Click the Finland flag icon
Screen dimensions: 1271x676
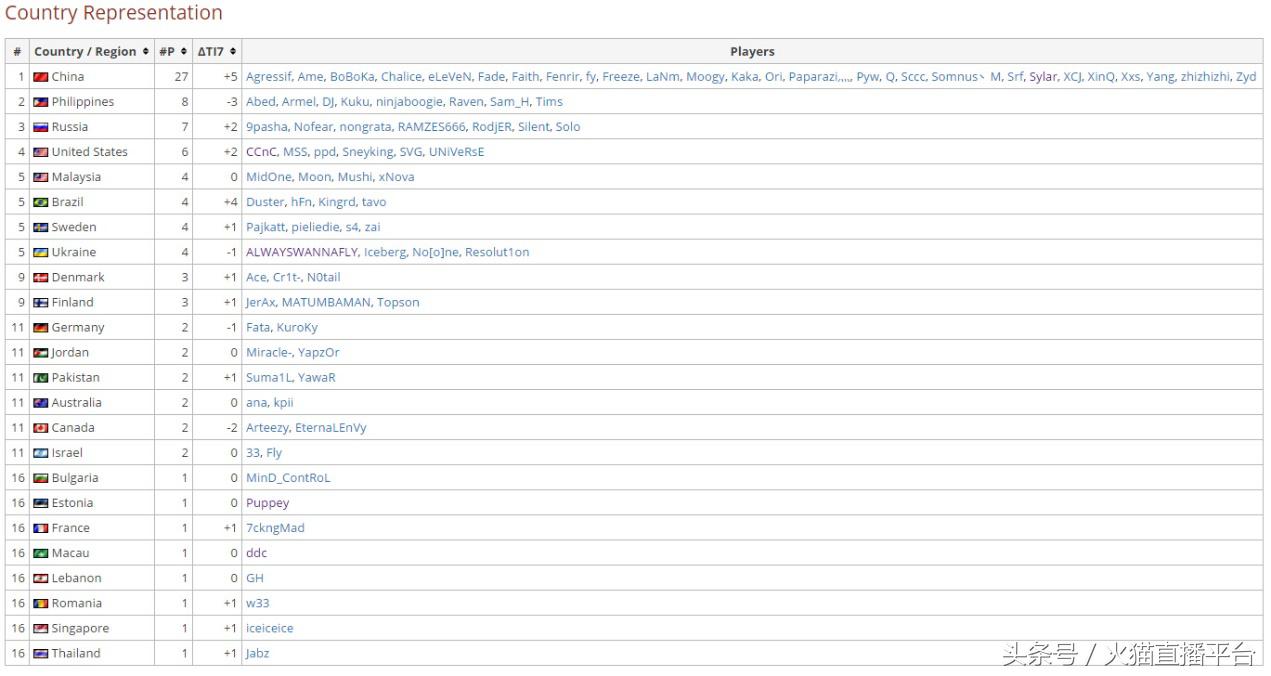pos(41,302)
